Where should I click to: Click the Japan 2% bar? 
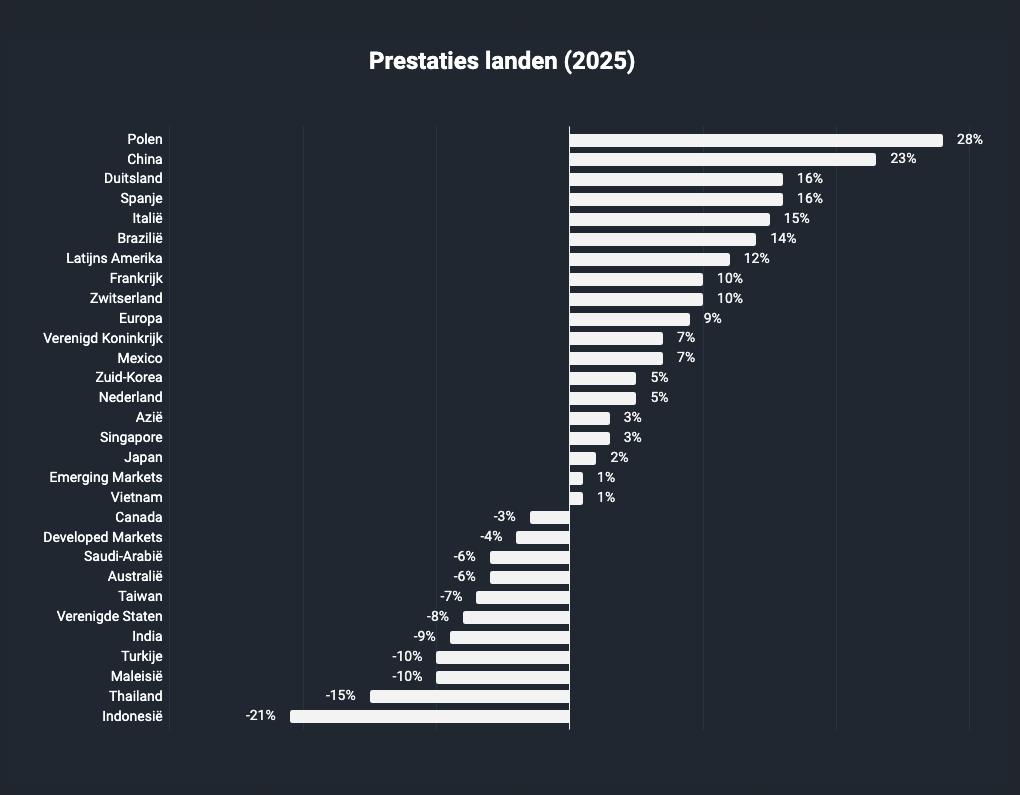(x=583, y=459)
